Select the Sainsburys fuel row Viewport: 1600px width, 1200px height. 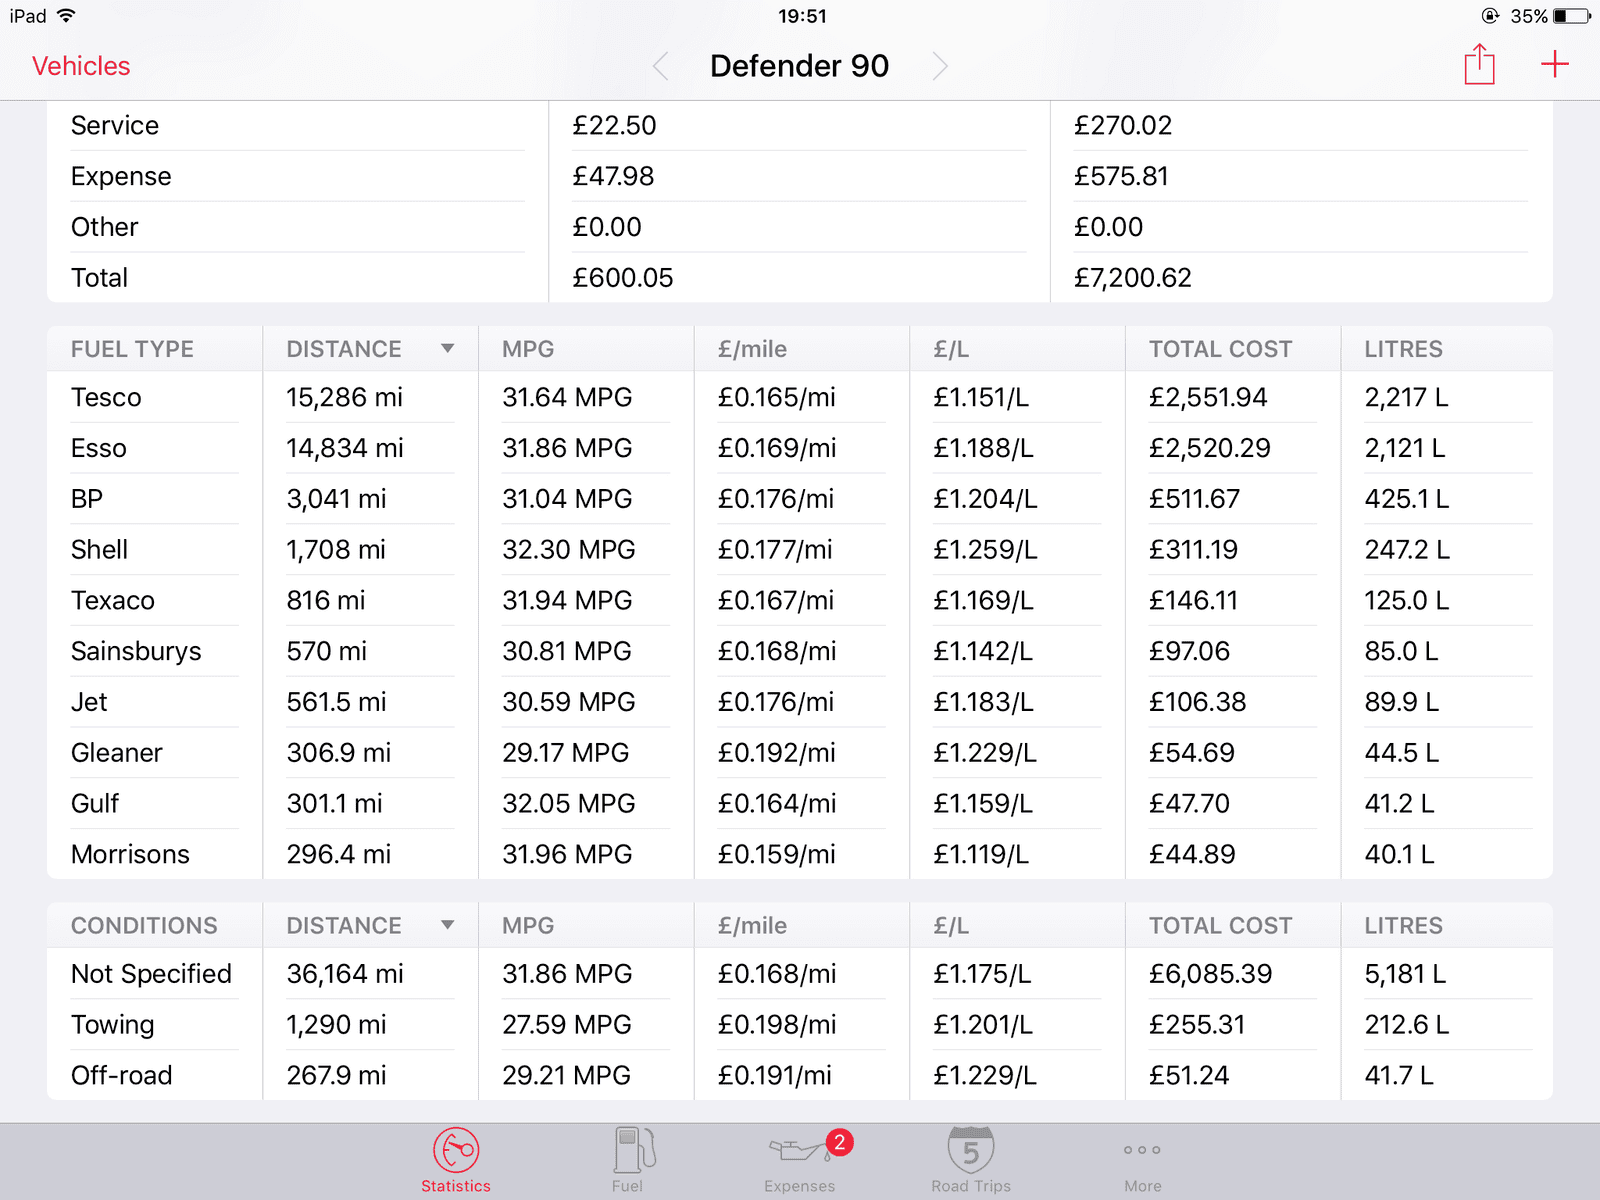[800, 651]
